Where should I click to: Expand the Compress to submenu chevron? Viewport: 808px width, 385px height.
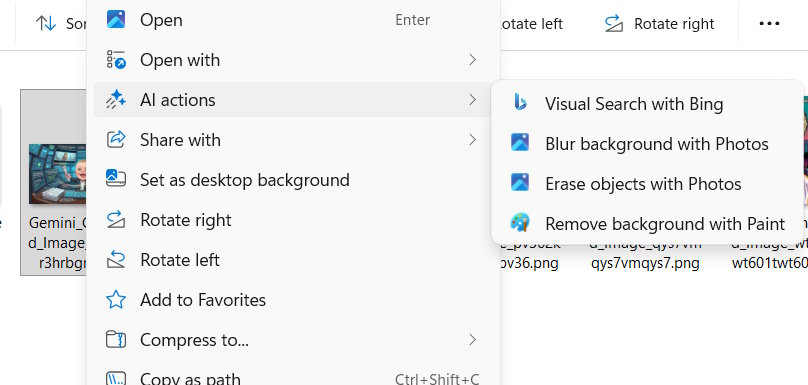pyautogui.click(x=473, y=340)
